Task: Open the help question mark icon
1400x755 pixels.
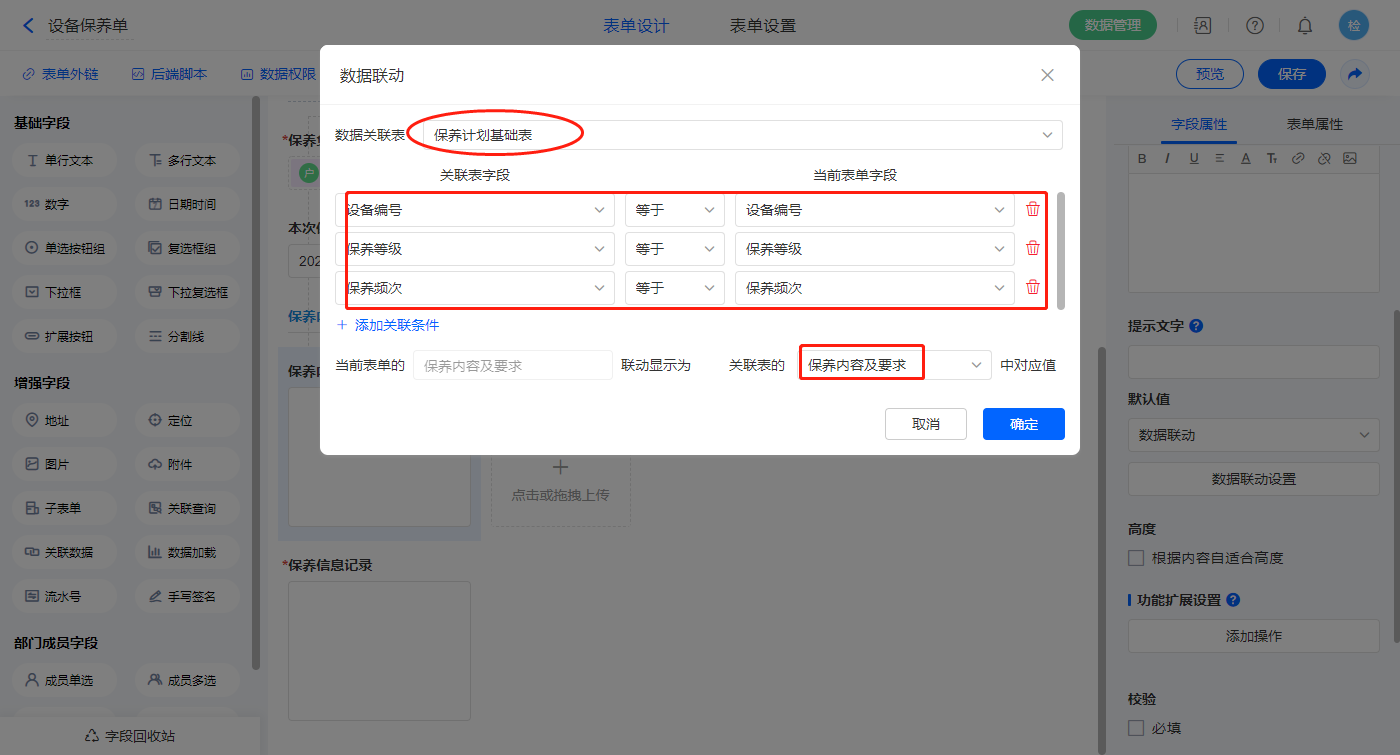Action: tap(1255, 26)
